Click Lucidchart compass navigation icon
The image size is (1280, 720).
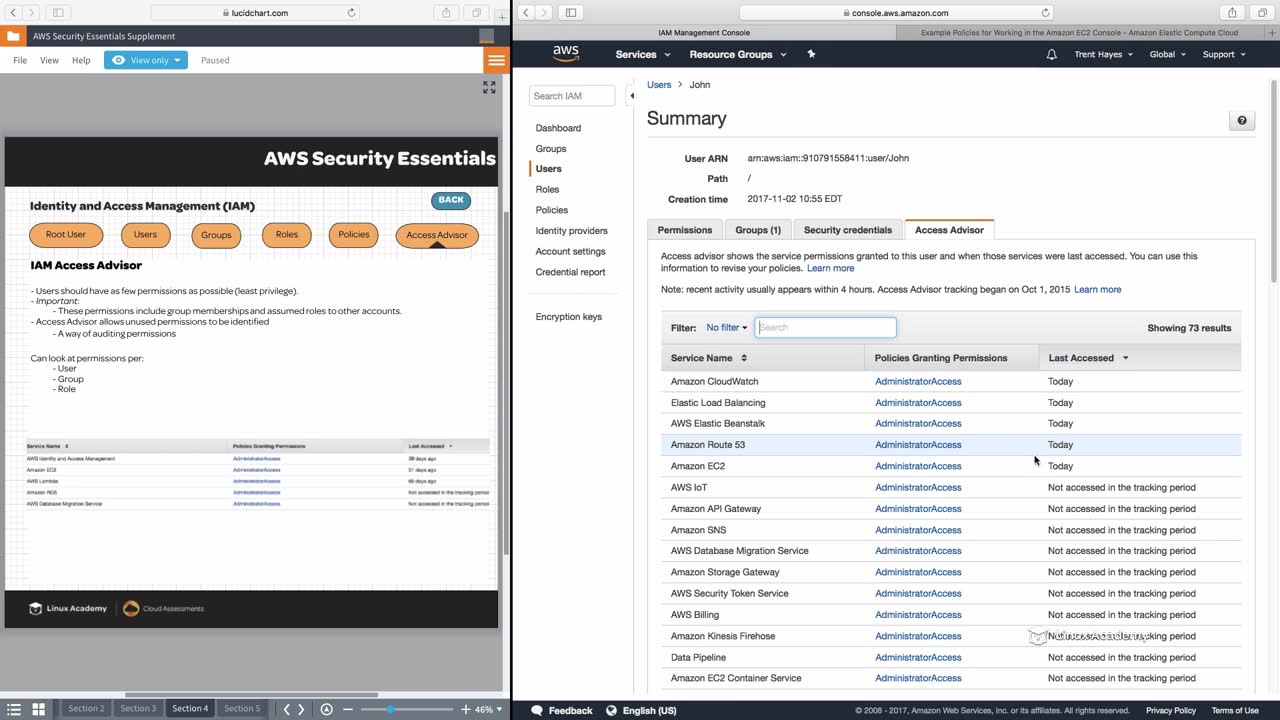[326, 709]
